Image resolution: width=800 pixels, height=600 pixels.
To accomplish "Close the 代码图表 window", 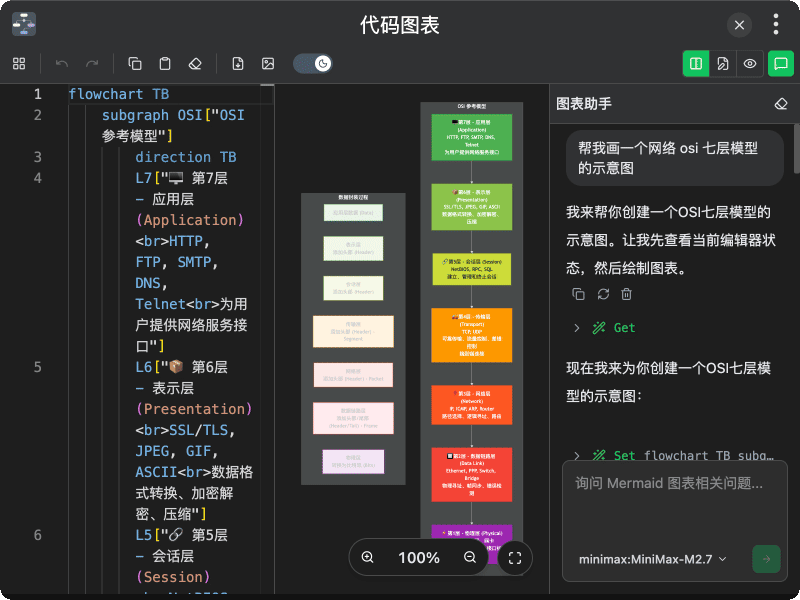I will point(739,24).
